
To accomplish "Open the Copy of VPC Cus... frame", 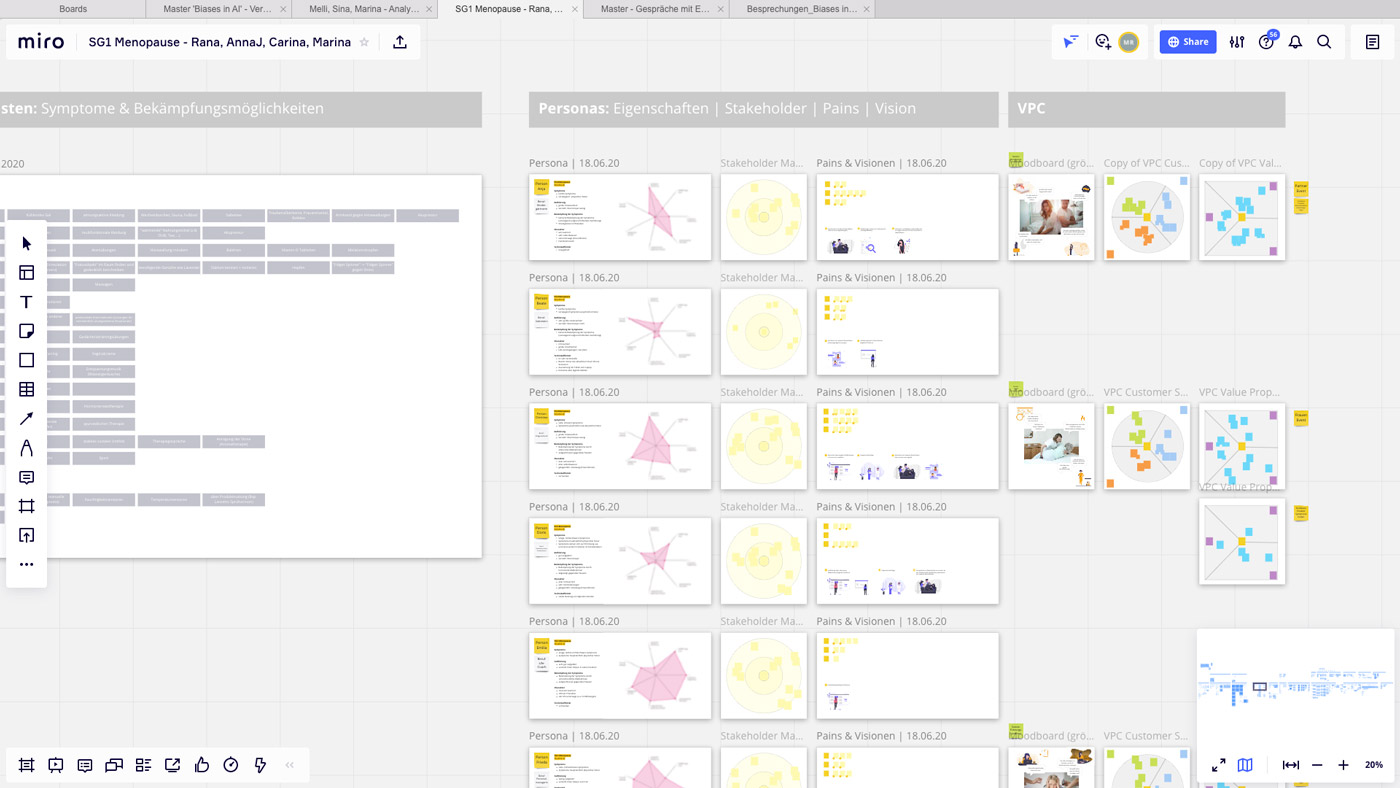I will click(x=1147, y=217).
